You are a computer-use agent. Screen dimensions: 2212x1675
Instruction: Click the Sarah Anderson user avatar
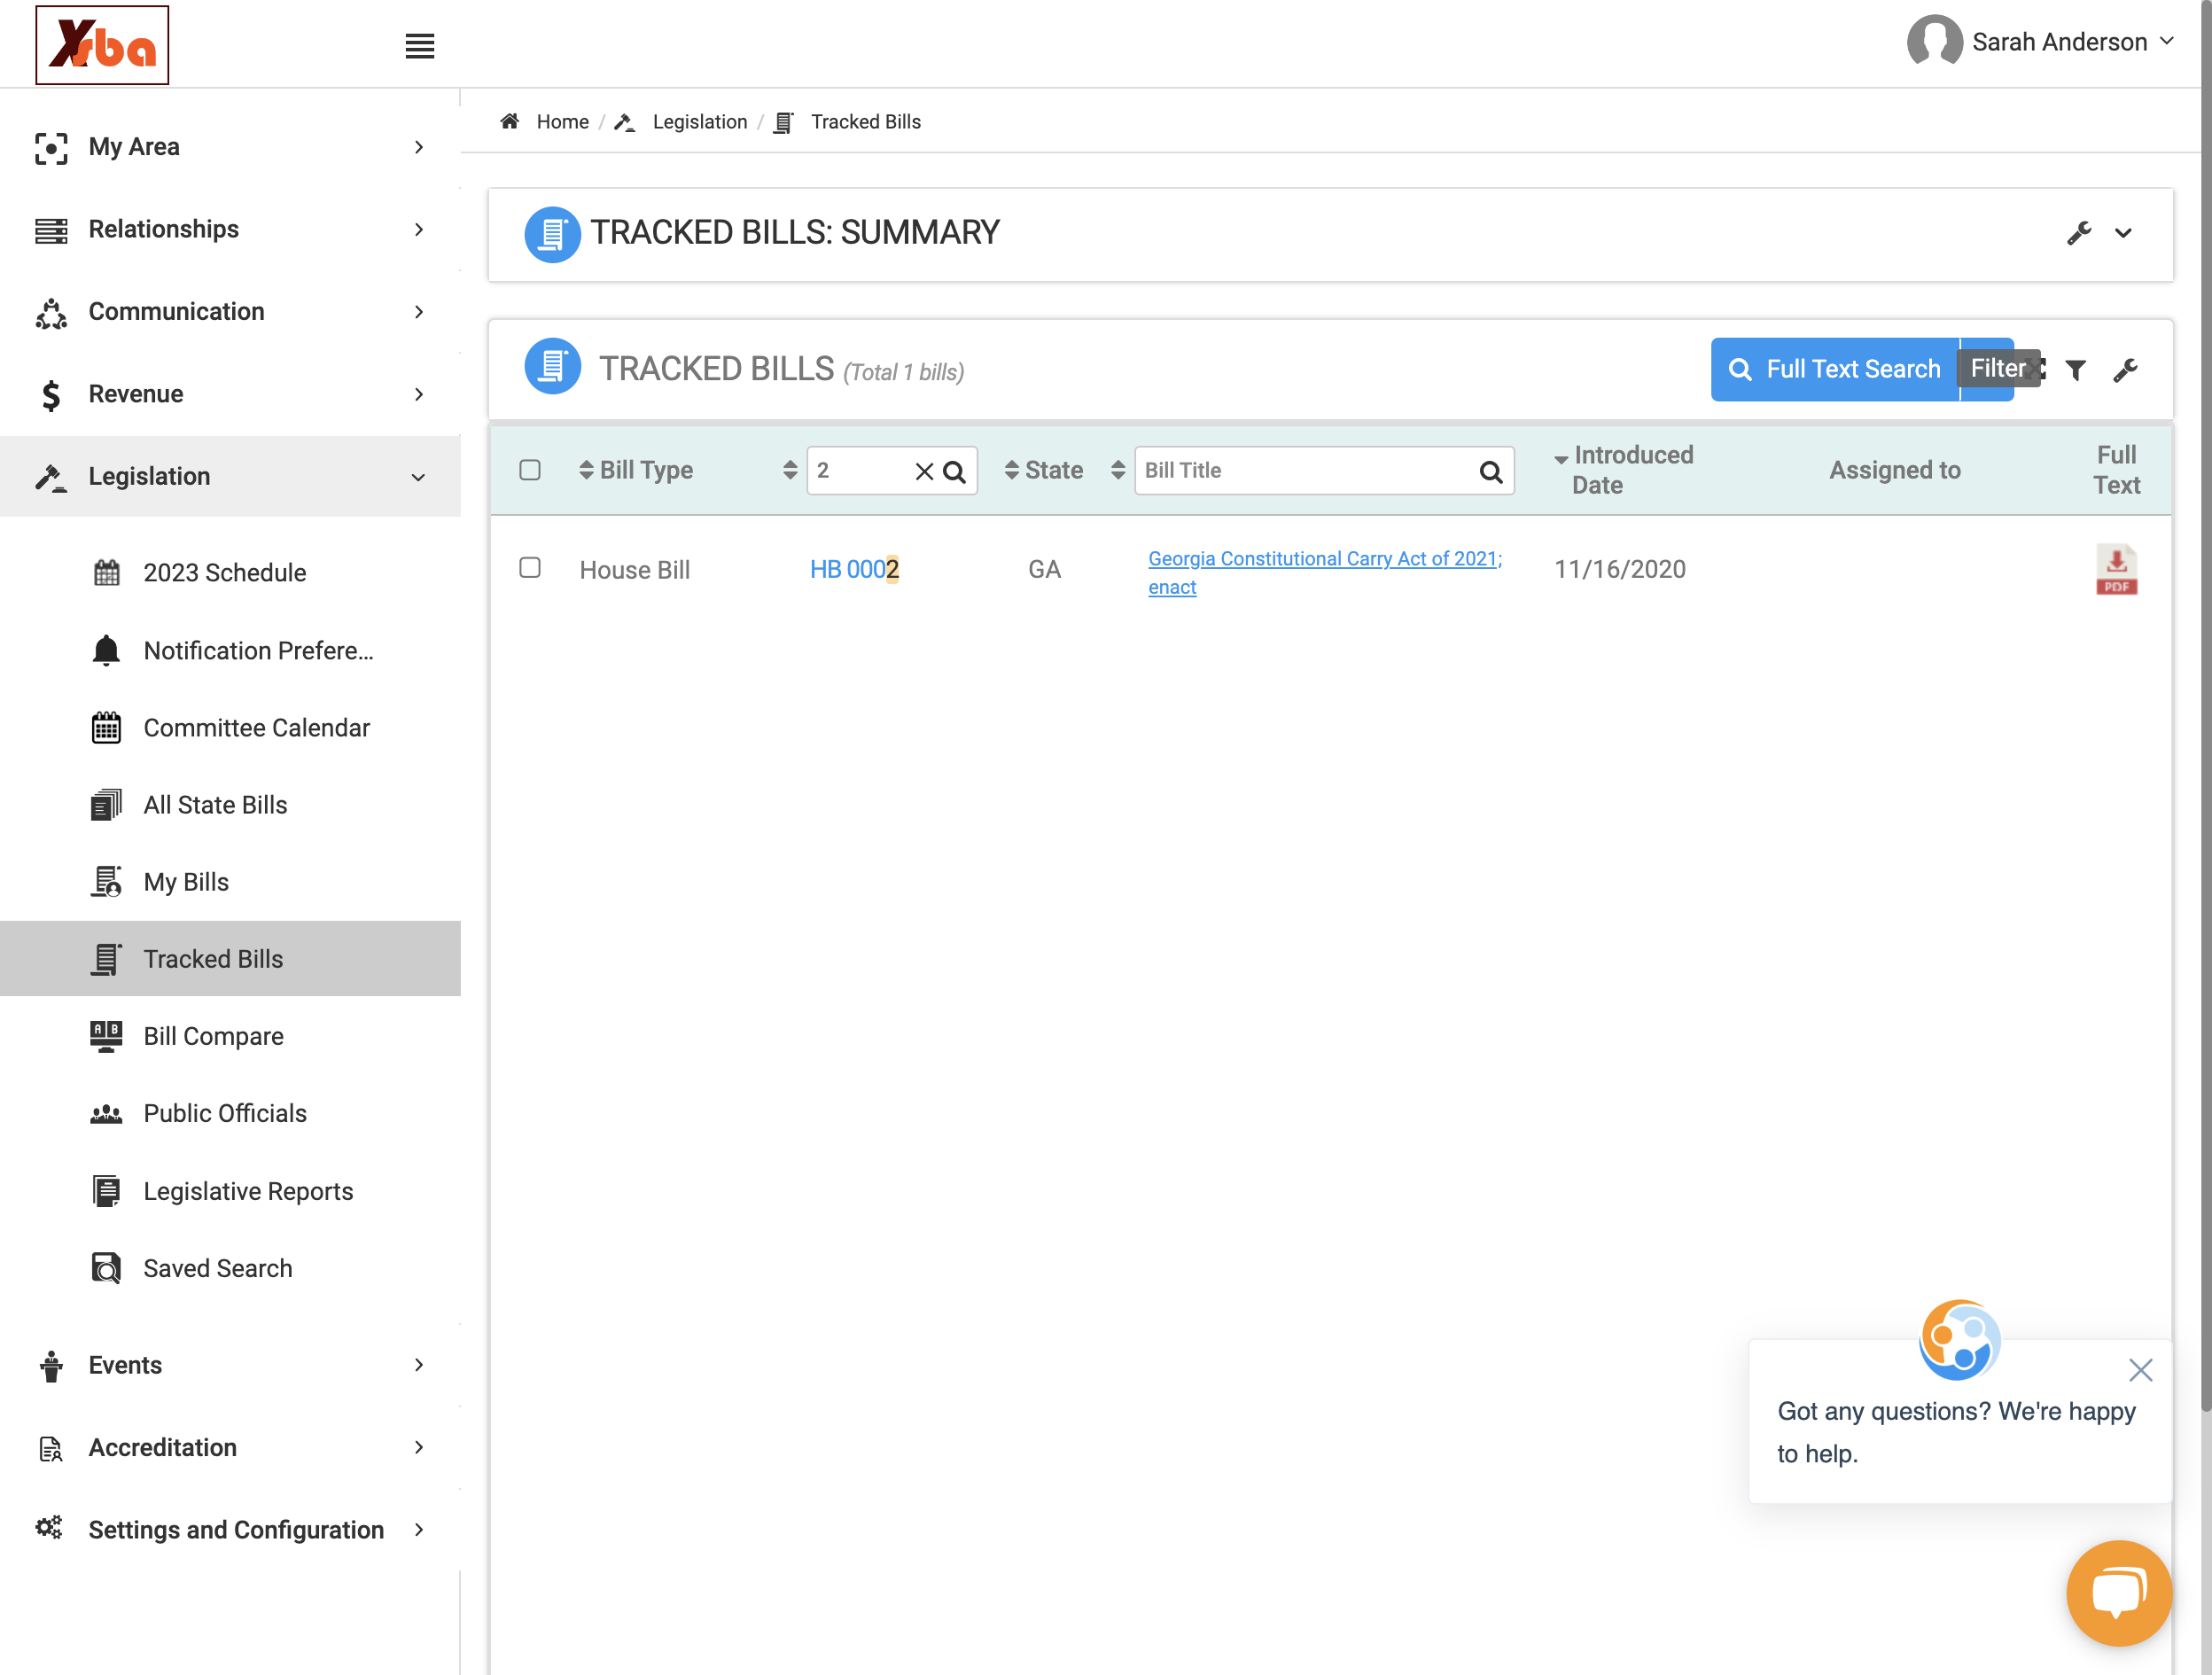click(x=1934, y=41)
